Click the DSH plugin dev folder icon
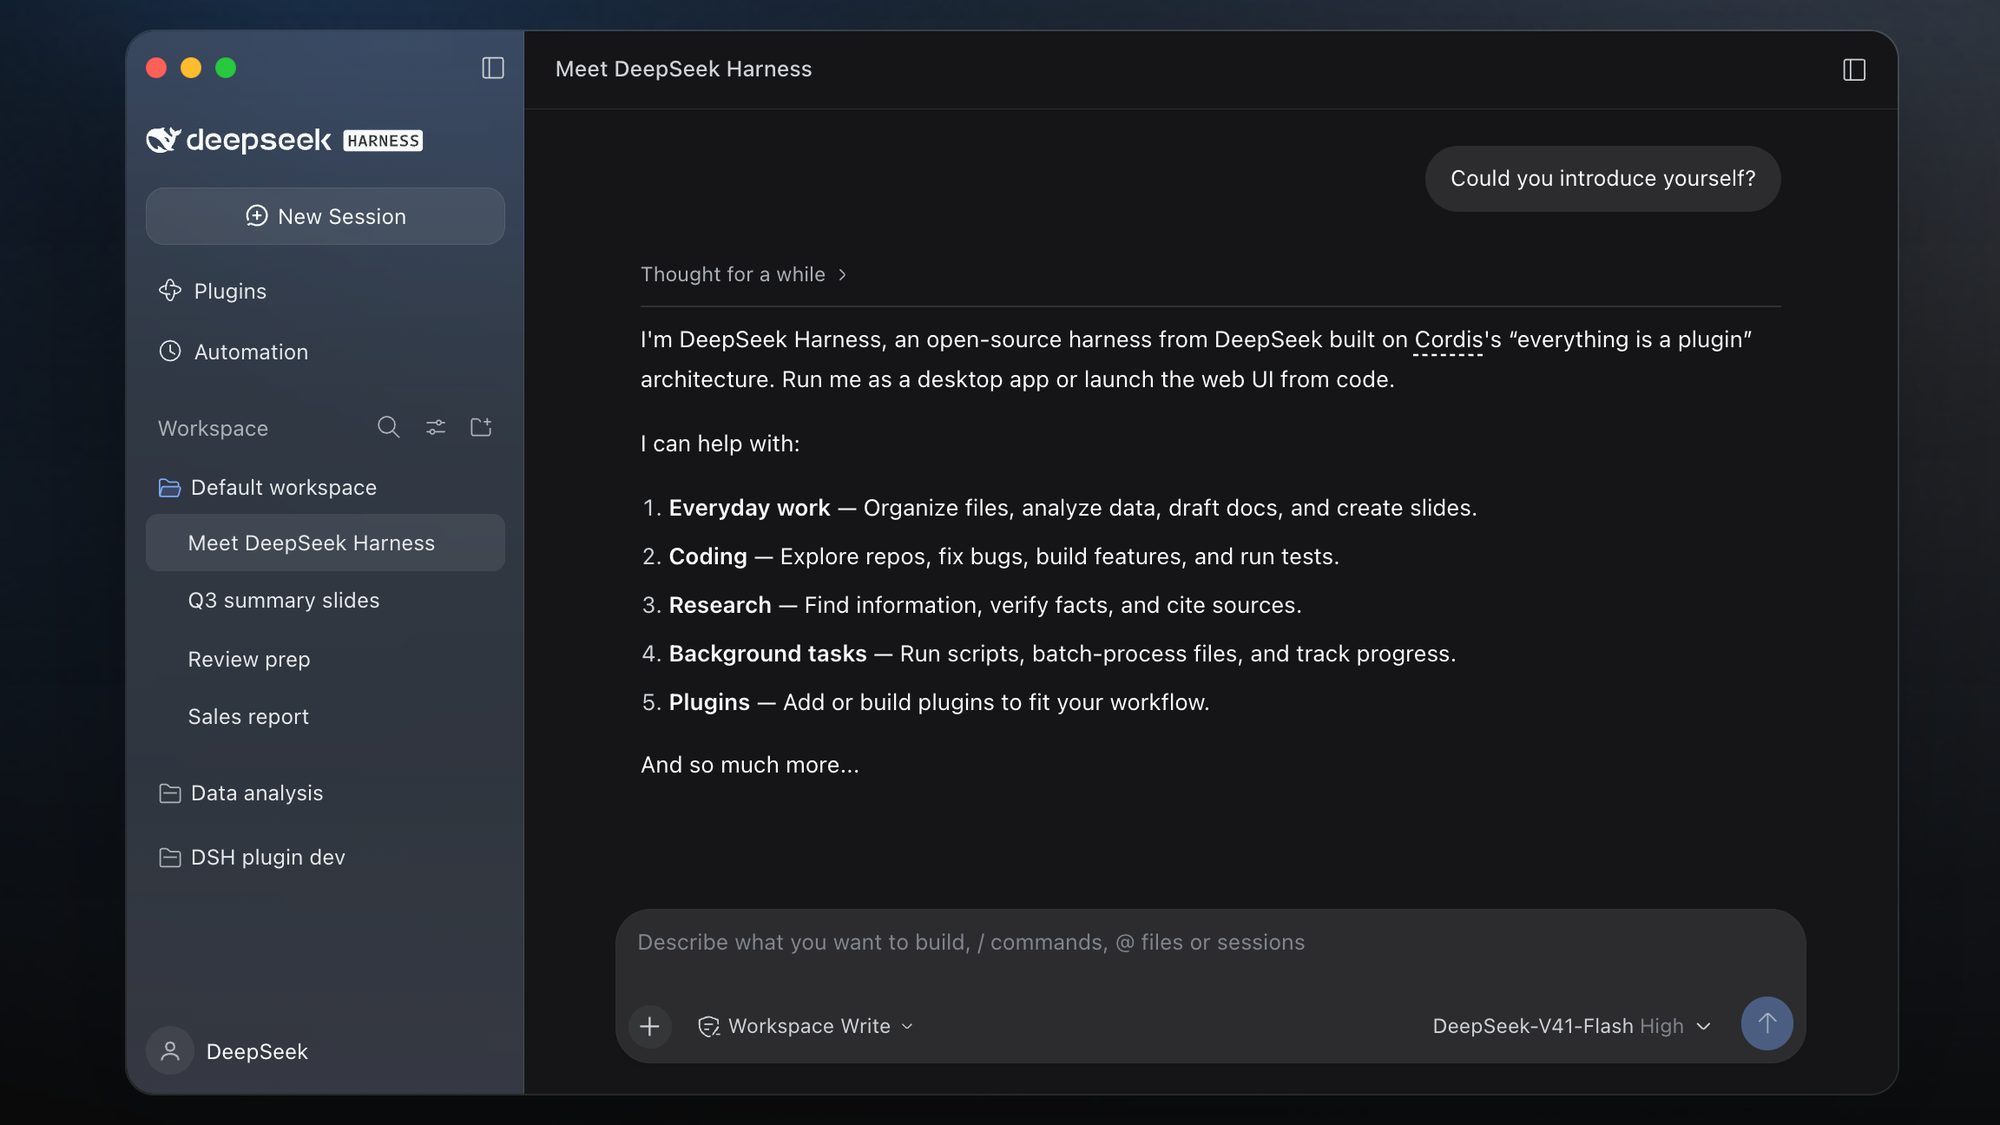The width and height of the screenshot is (2000, 1125). [170, 858]
